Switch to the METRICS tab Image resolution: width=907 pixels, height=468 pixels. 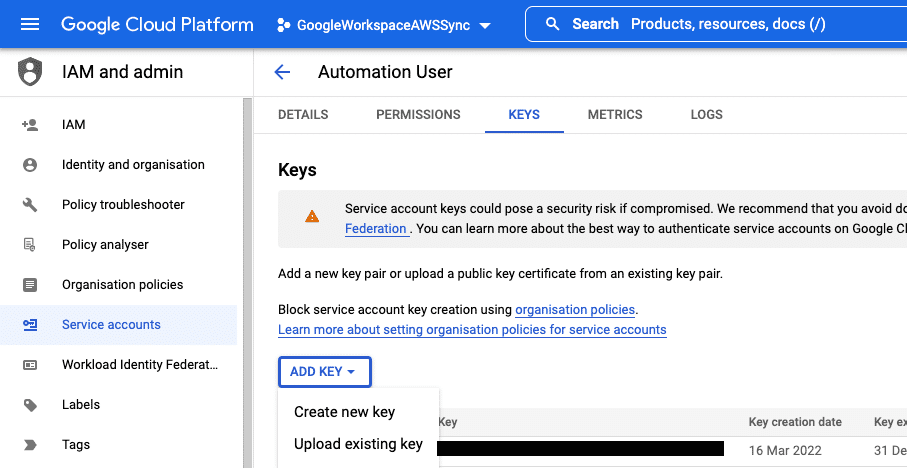[x=615, y=115]
